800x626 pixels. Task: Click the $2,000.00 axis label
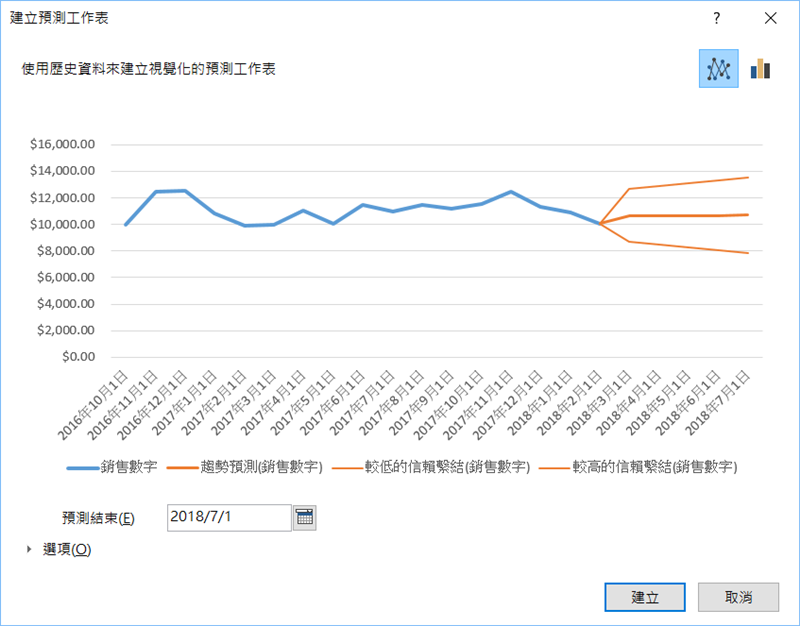click(x=66, y=330)
